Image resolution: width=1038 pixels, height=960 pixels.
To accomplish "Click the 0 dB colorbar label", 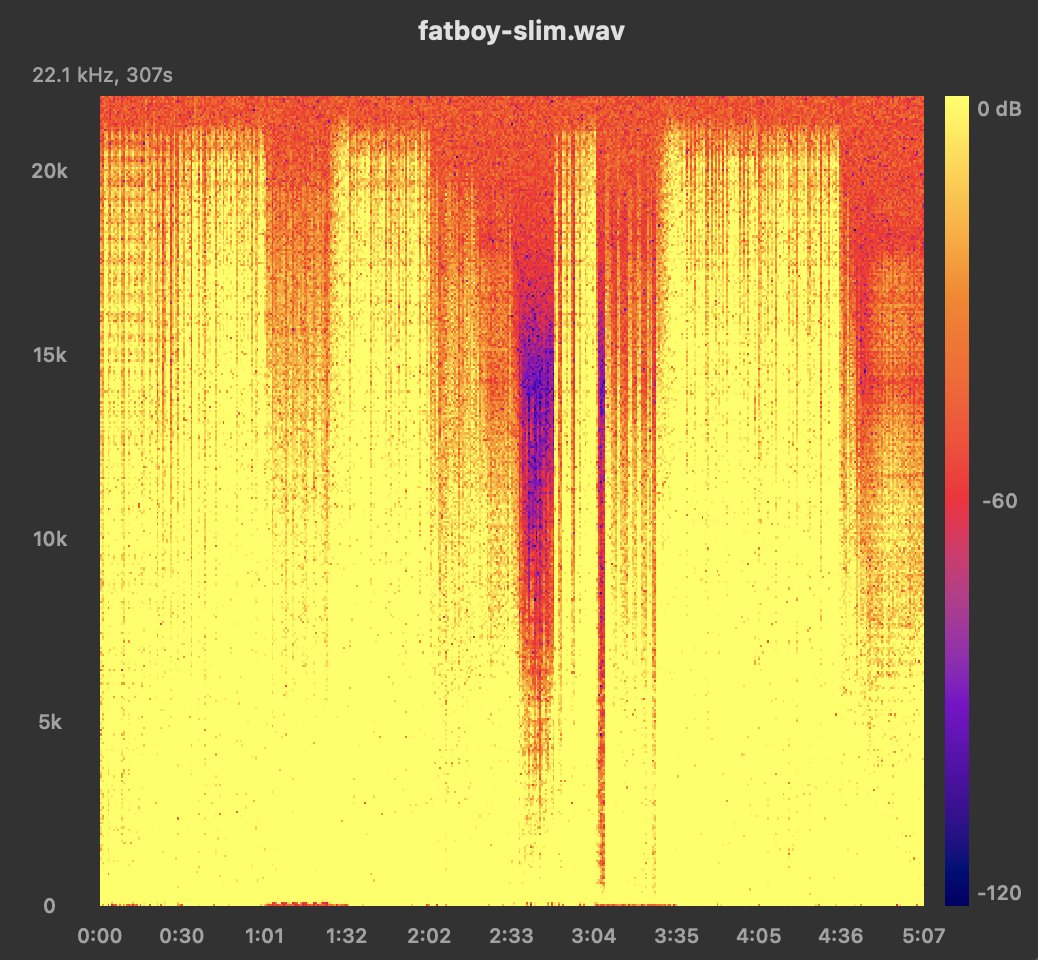I will click(1000, 109).
